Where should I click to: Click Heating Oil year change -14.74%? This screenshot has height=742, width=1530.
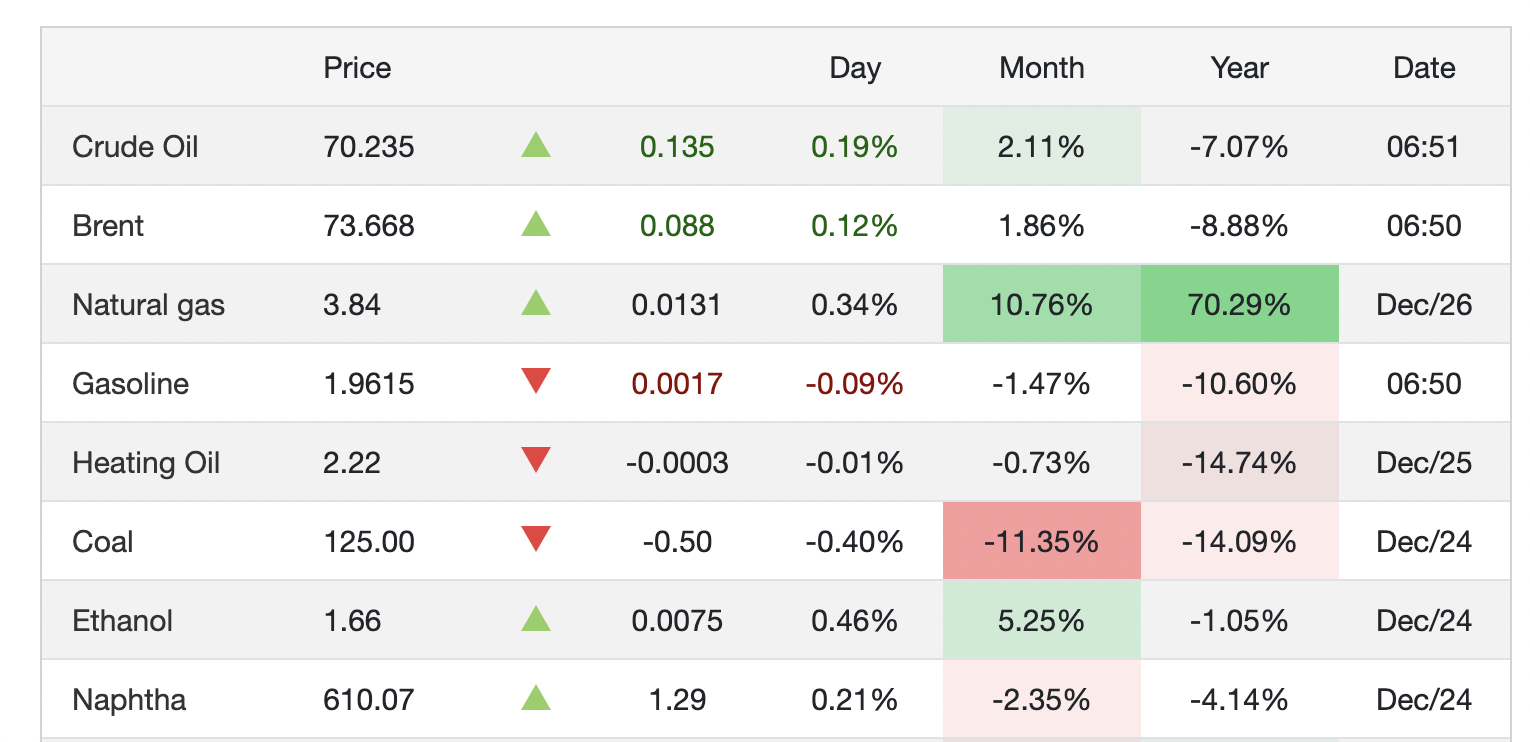(1239, 463)
